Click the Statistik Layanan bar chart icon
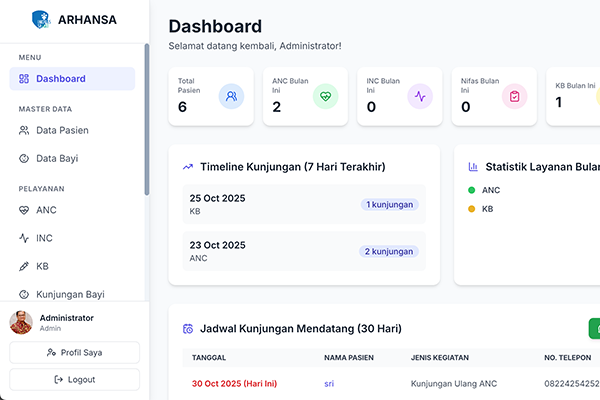 click(x=473, y=167)
